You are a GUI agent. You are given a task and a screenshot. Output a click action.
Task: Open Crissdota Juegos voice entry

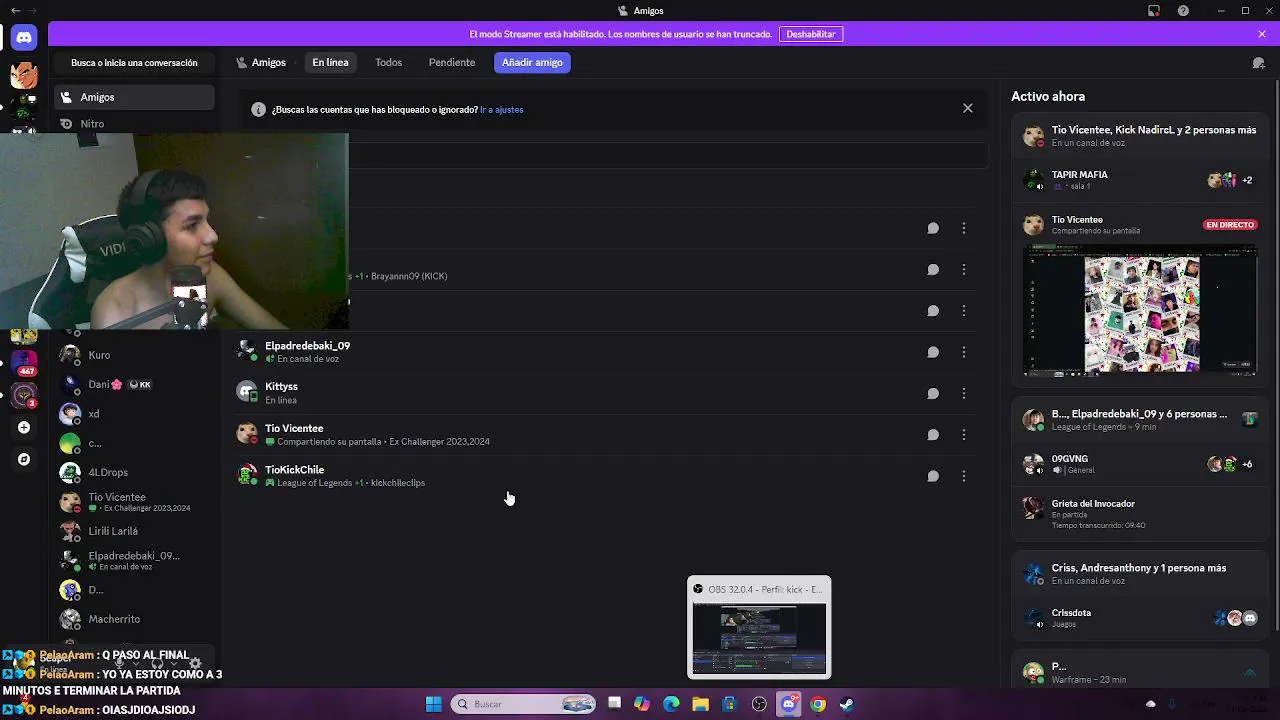pos(1140,618)
